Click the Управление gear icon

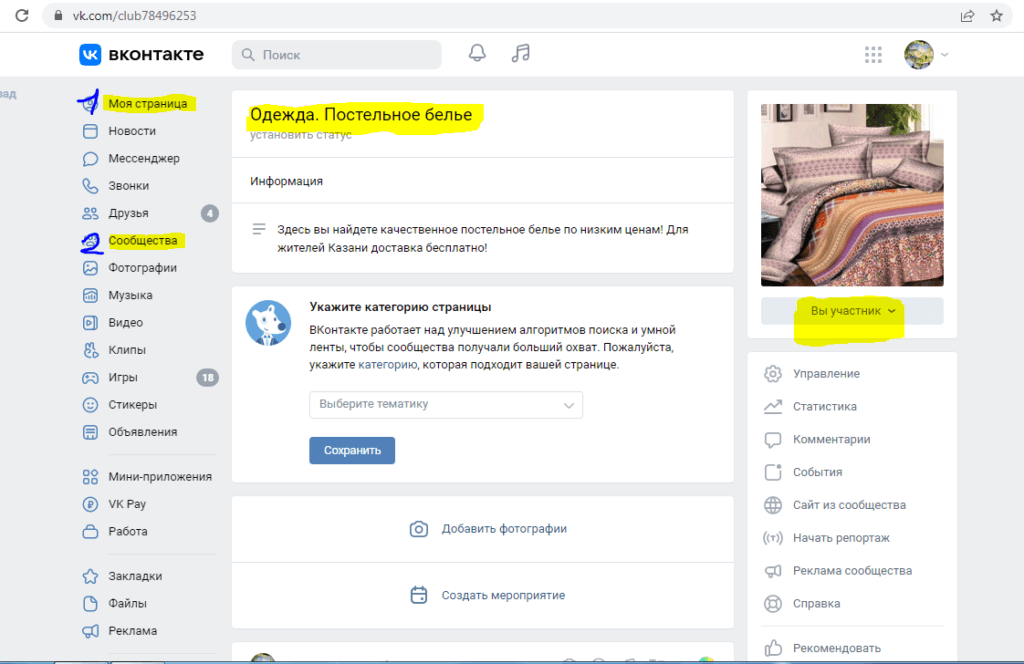772,374
